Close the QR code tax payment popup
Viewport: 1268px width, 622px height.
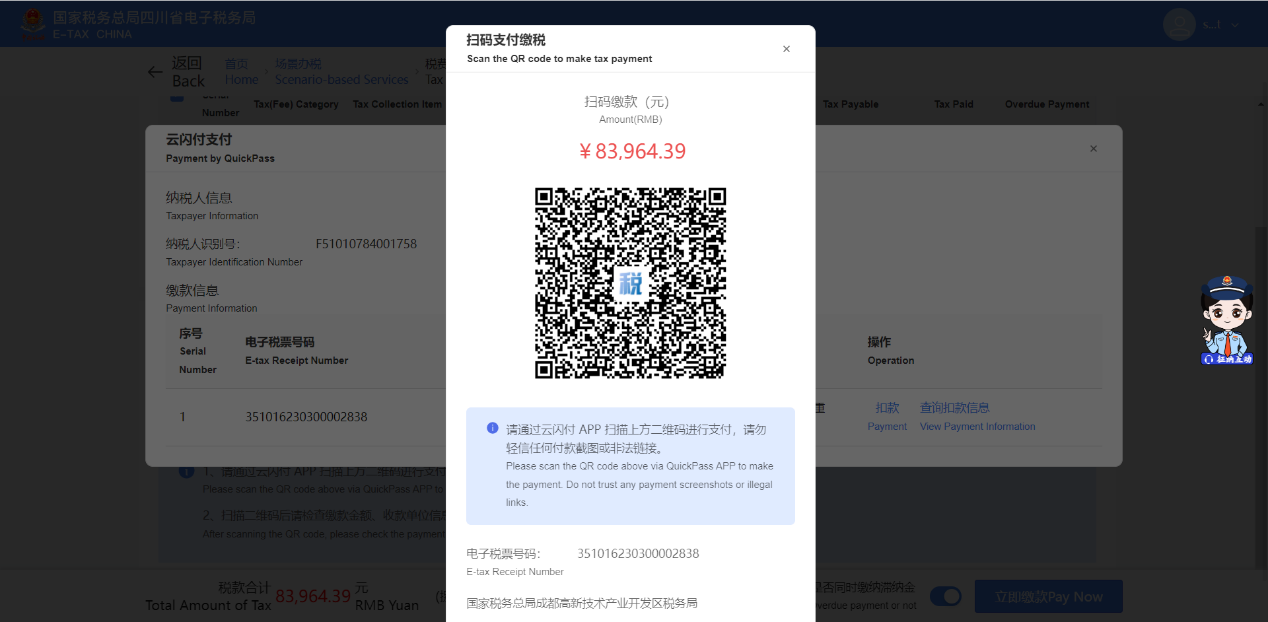click(x=786, y=49)
